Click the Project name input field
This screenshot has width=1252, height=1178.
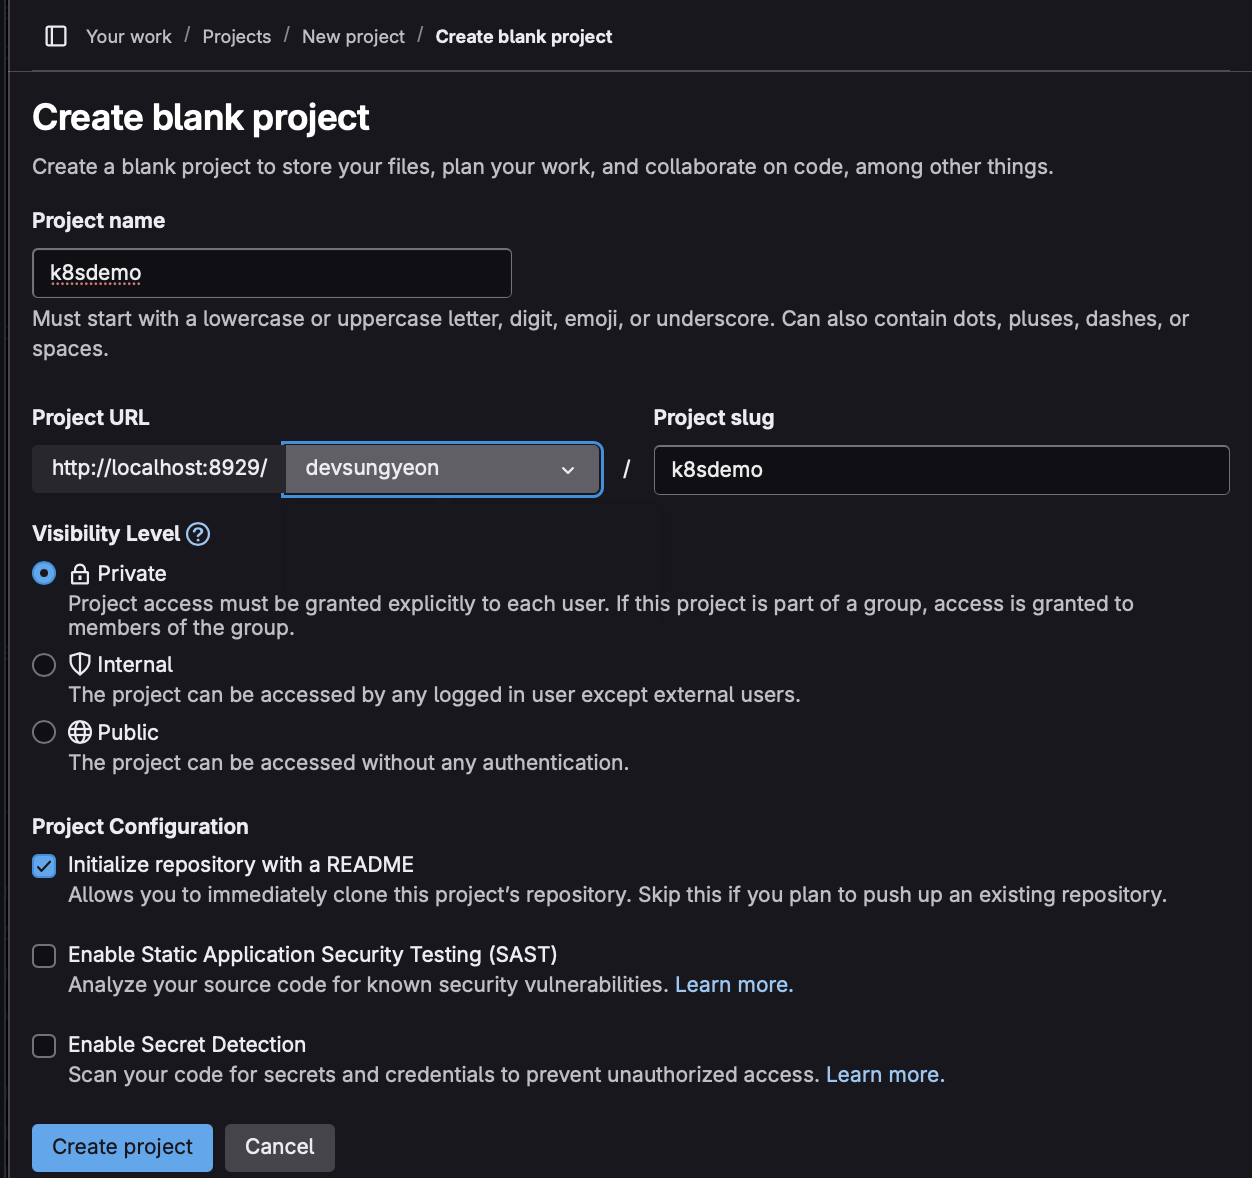coord(272,273)
